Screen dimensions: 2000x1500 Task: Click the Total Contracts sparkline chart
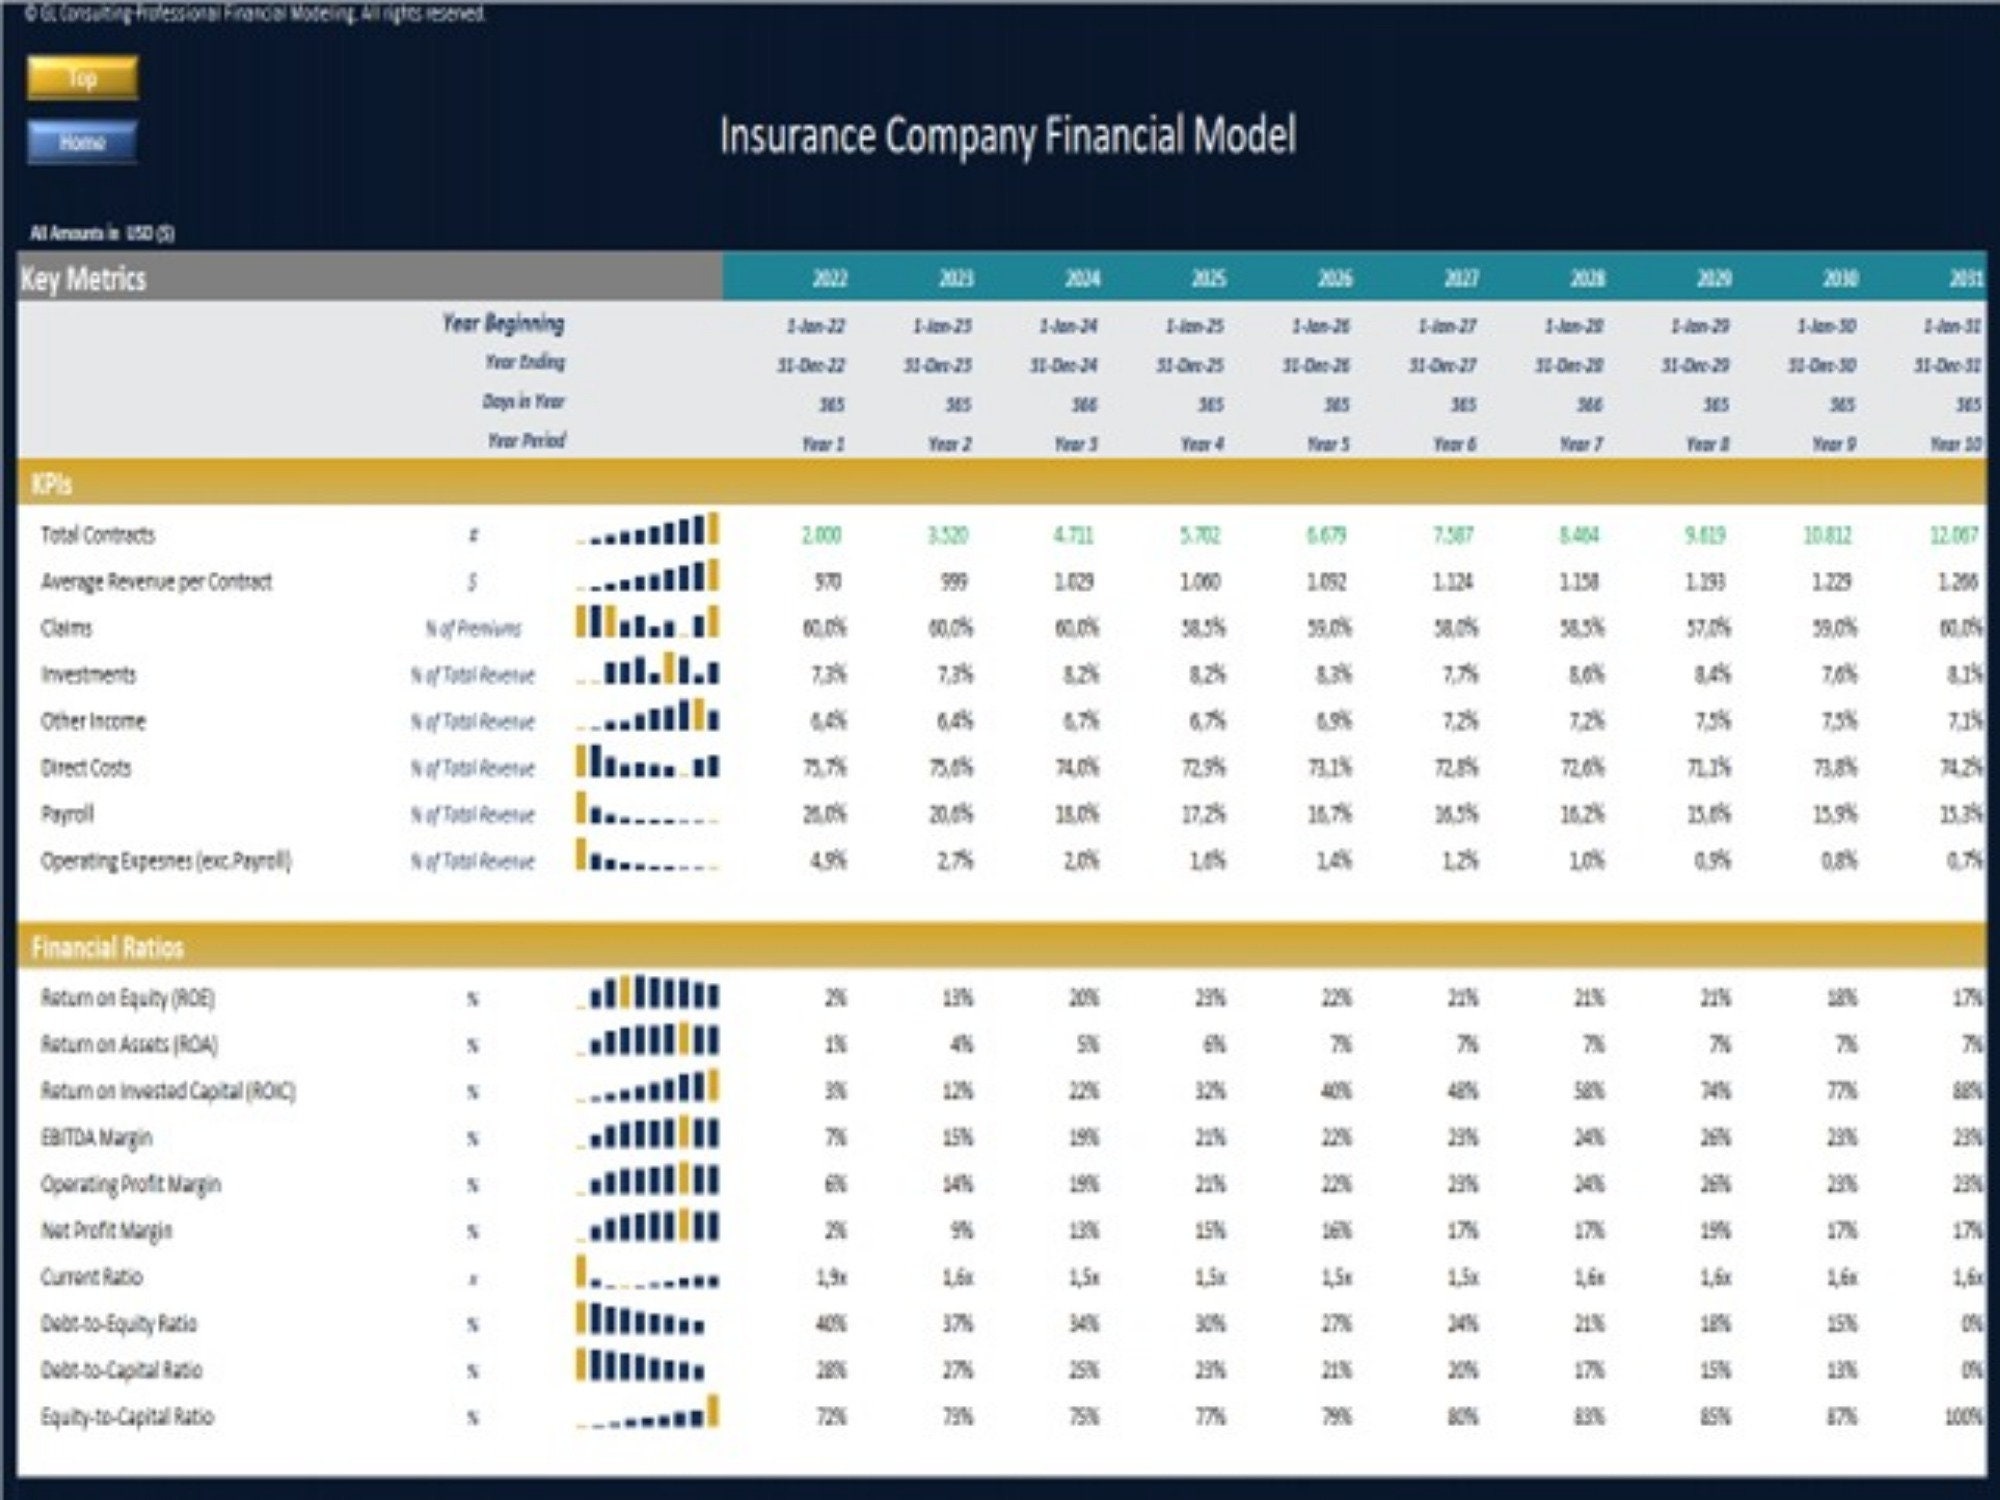tap(650, 535)
